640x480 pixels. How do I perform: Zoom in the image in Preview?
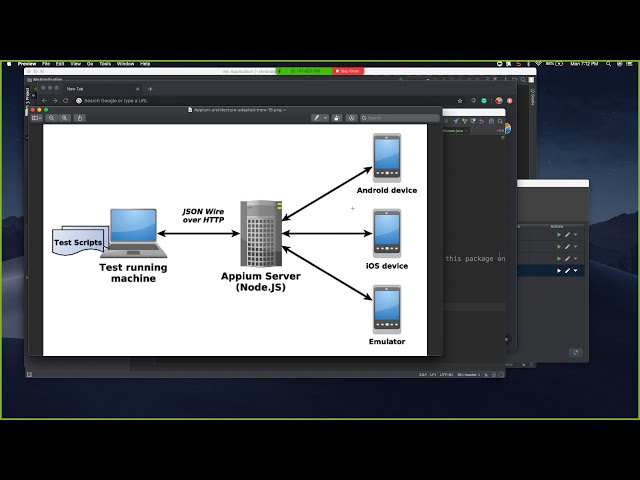(x=64, y=118)
